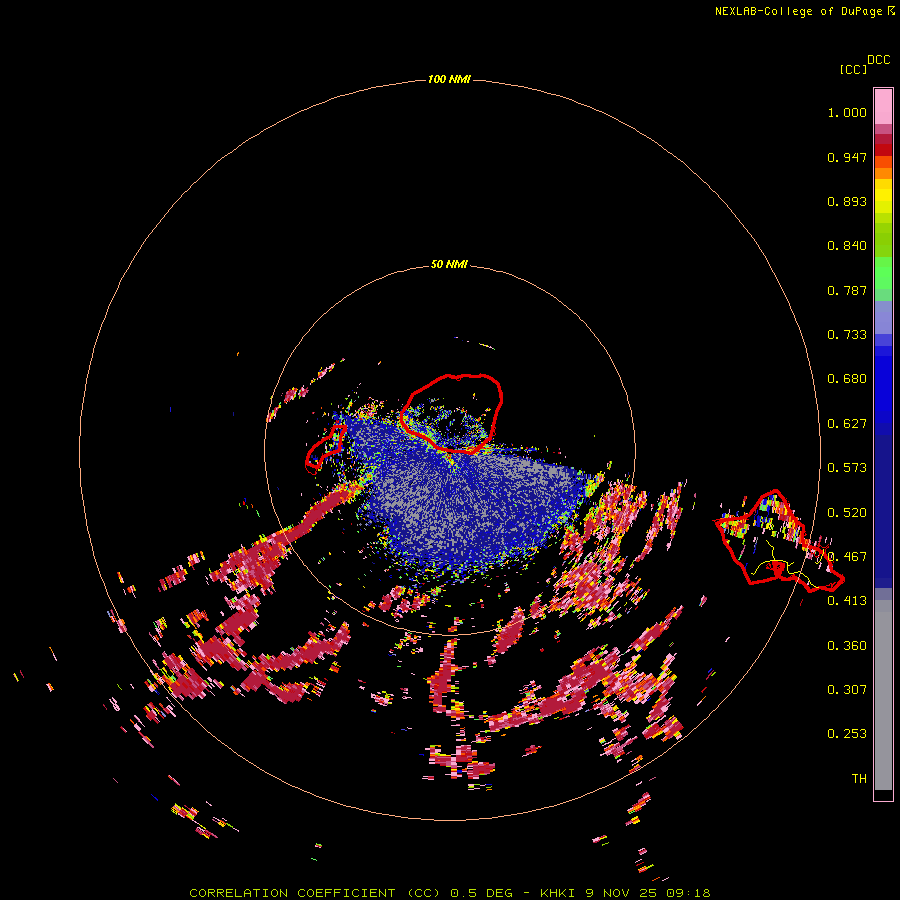This screenshot has width=900, height=900.
Task: Click the 100 NMI range ring label
Action: [449, 79]
